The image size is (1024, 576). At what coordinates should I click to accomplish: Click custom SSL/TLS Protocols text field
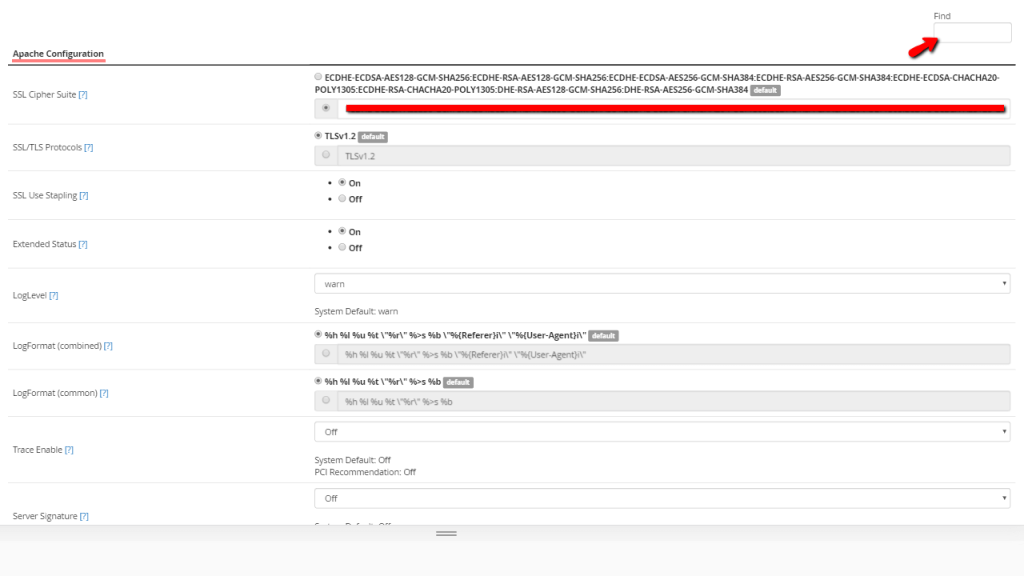(674, 156)
